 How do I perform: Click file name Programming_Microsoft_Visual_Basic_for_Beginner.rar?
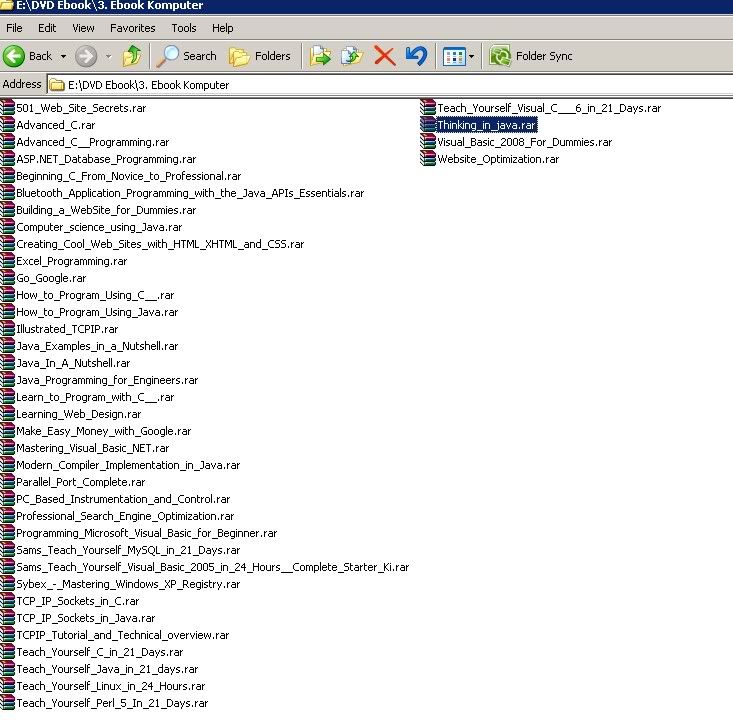[x=147, y=533]
